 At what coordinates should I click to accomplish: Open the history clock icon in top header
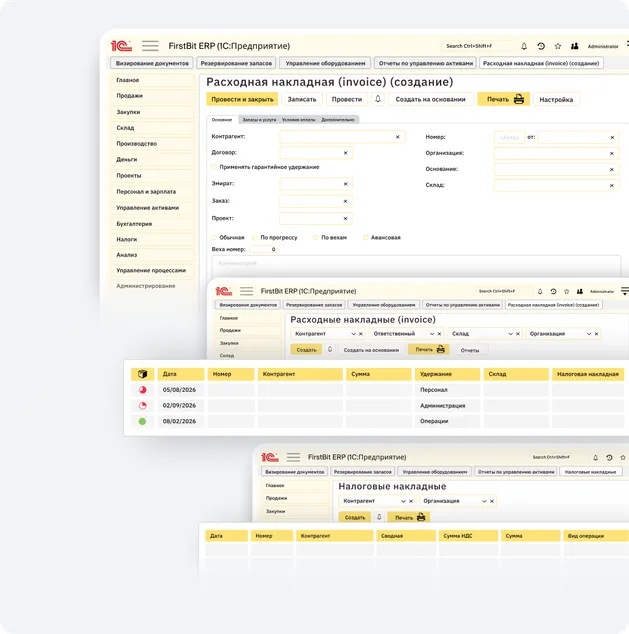click(x=541, y=46)
